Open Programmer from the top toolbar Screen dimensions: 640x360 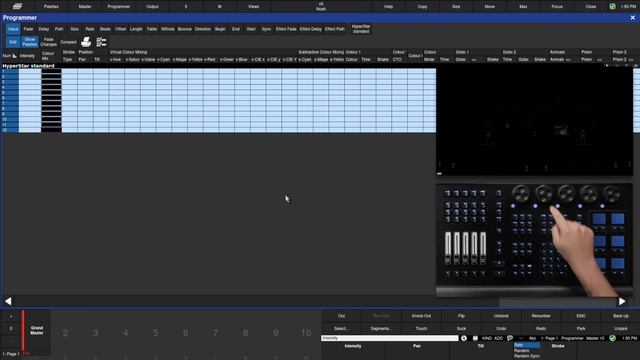tap(119, 6)
